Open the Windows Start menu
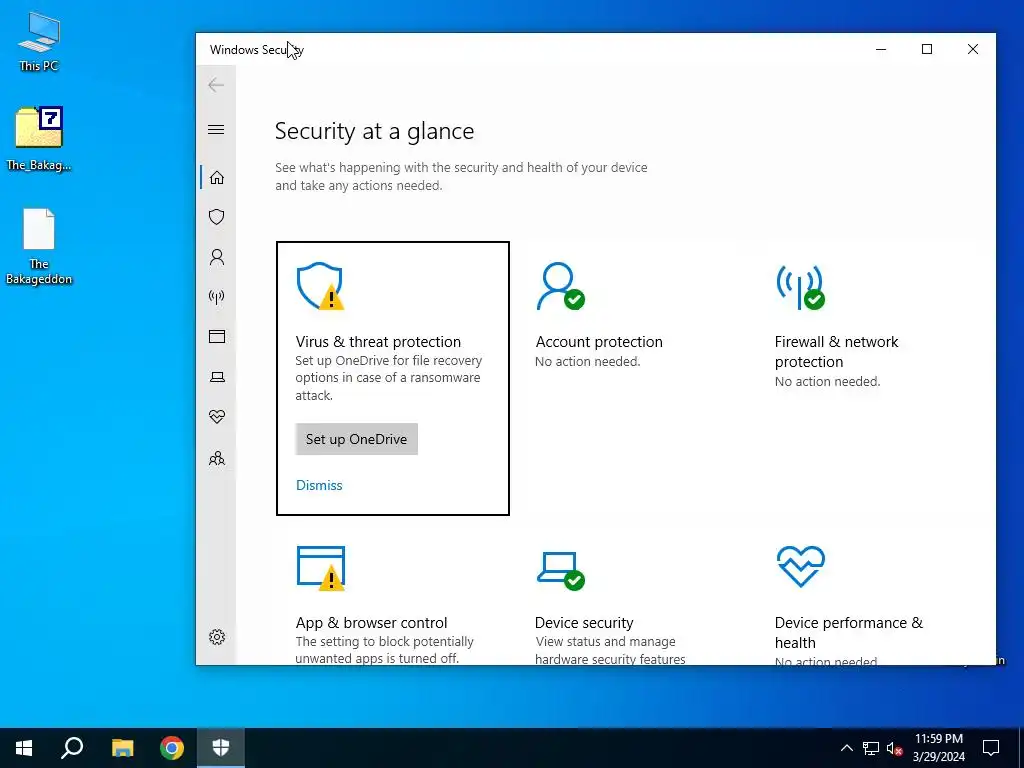 pos(24,748)
